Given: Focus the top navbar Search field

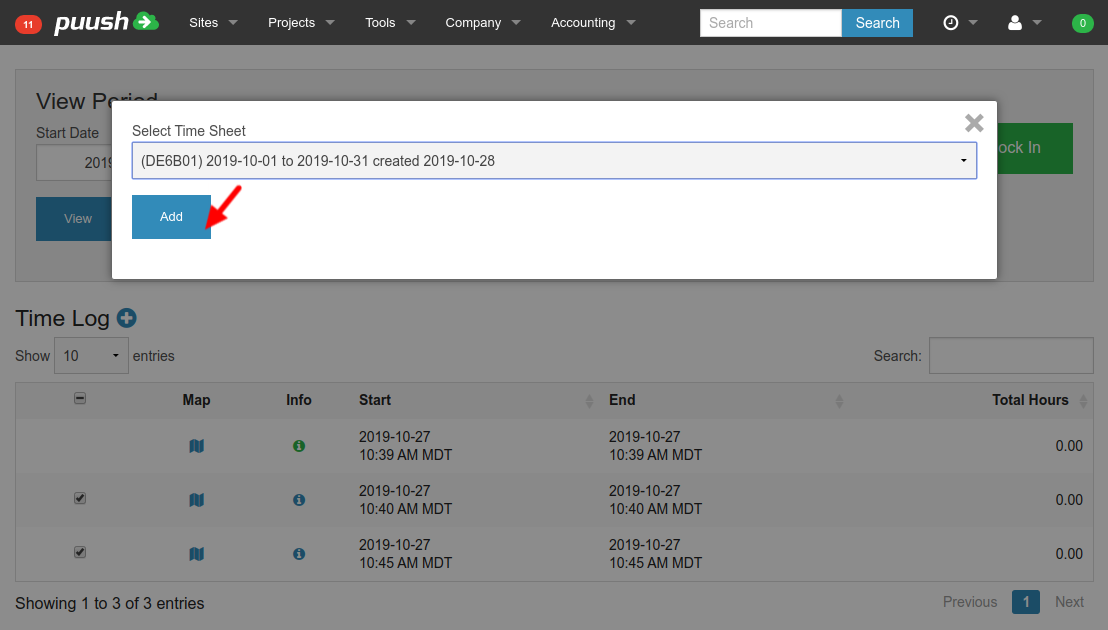Looking at the screenshot, I should coord(770,23).
